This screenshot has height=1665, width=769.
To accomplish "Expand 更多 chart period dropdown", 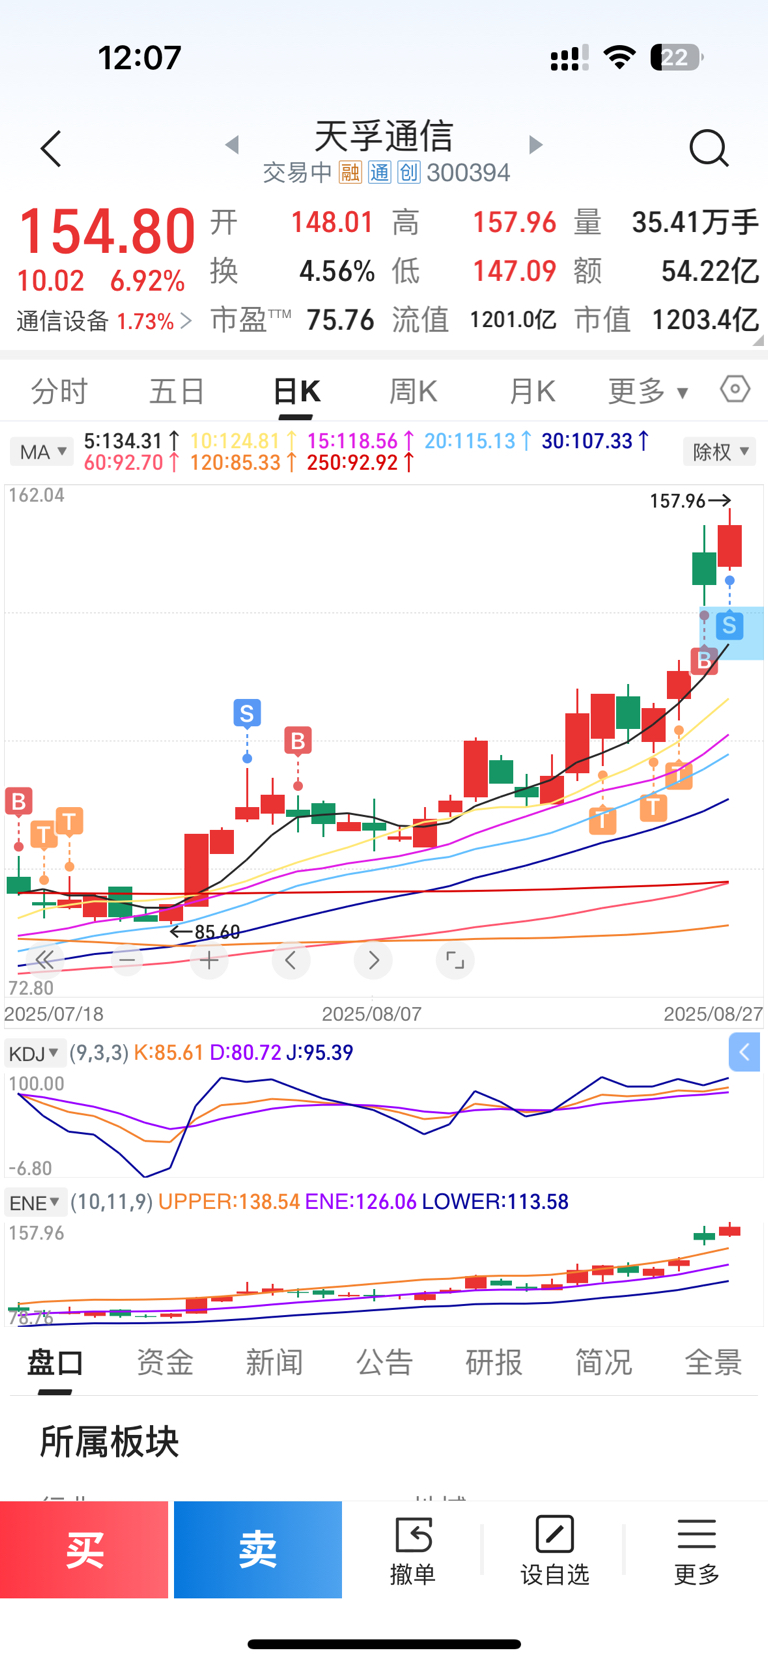I will coord(648,391).
